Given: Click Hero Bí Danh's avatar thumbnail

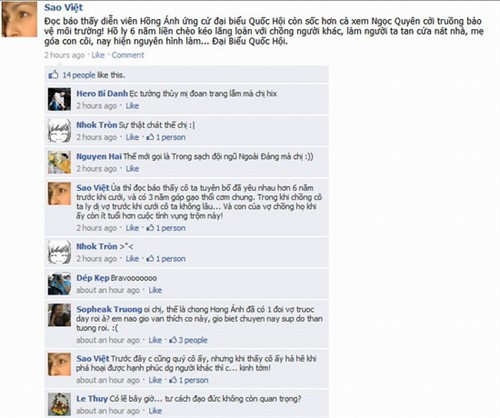Looking at the screenshot, I should point(59,99).
